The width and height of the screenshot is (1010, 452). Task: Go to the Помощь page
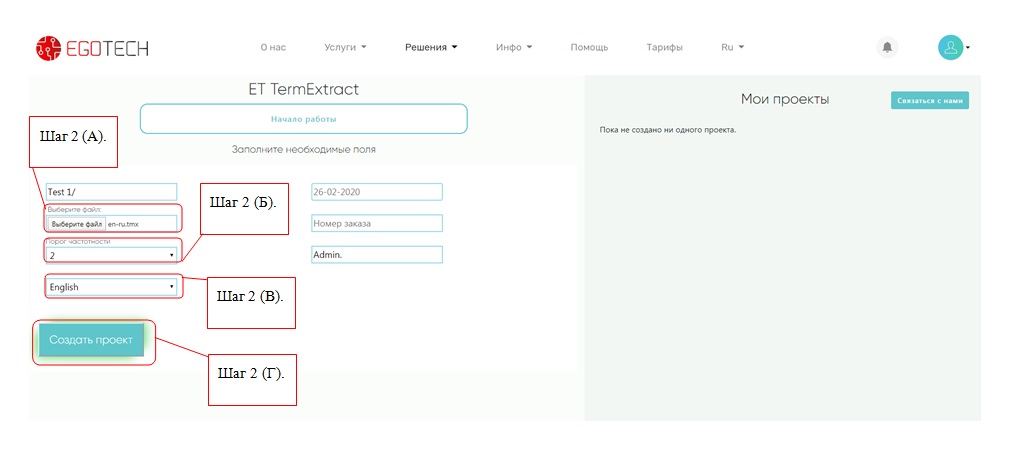point(589,47)
